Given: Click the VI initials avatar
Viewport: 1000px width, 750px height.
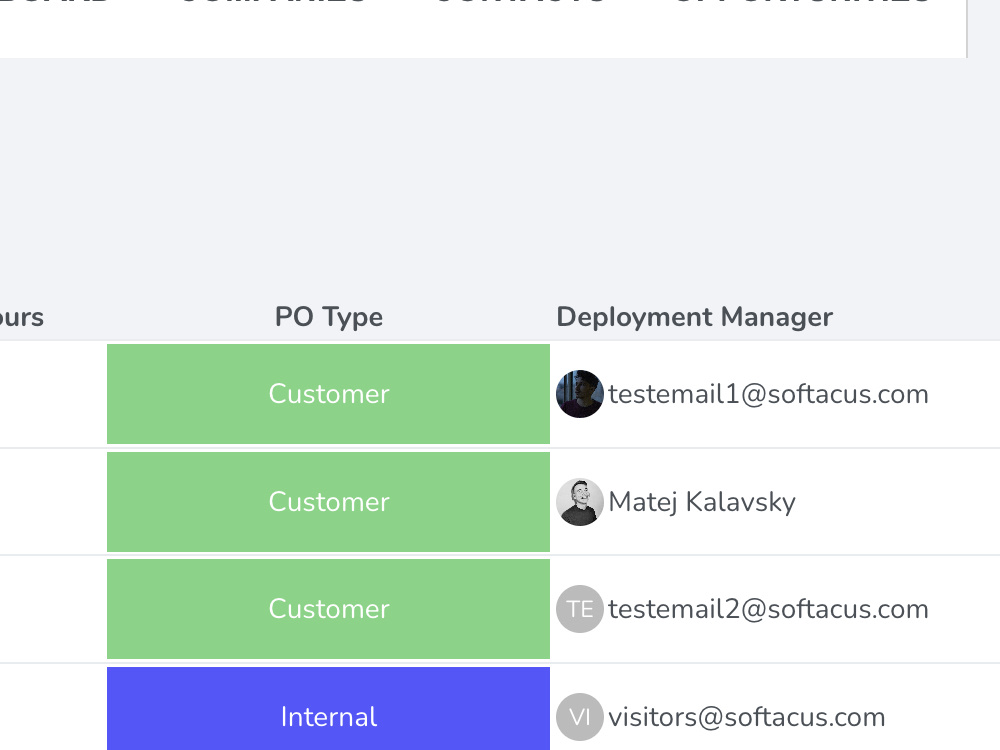Looking at the screenshot, I should [x=580, y=717].
